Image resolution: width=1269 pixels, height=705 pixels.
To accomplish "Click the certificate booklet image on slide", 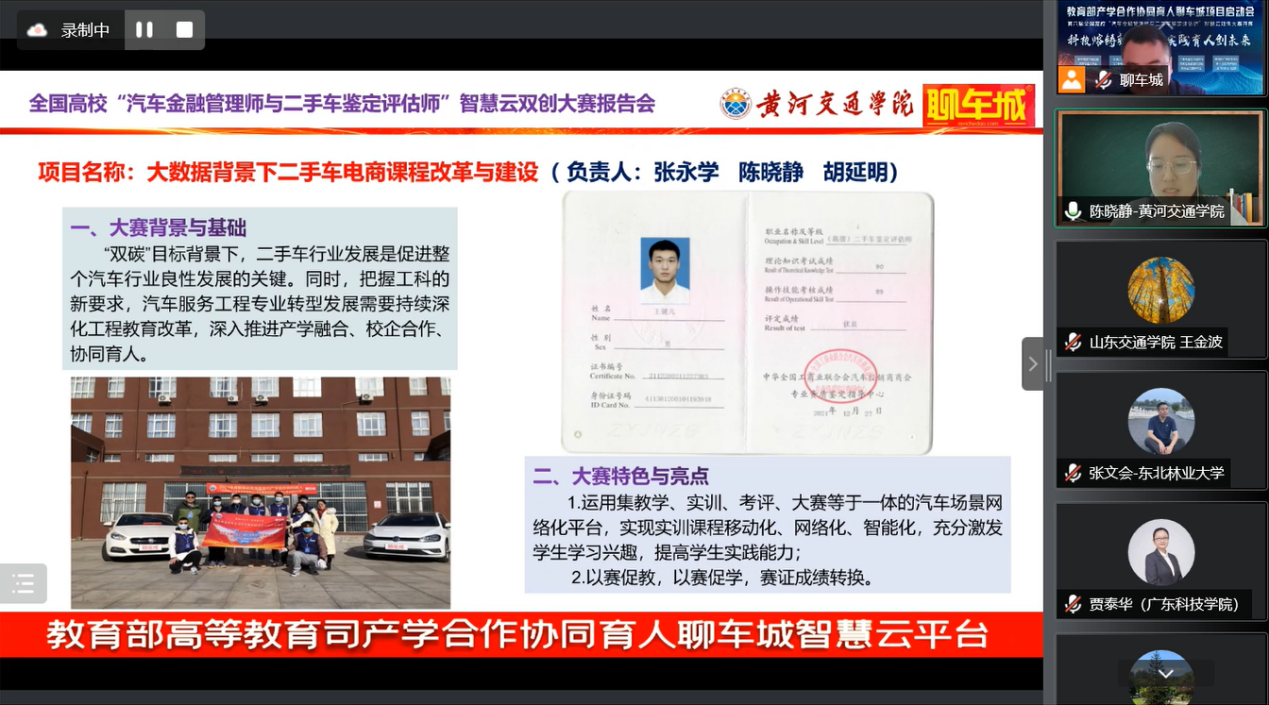I will (x=747, y=322).
